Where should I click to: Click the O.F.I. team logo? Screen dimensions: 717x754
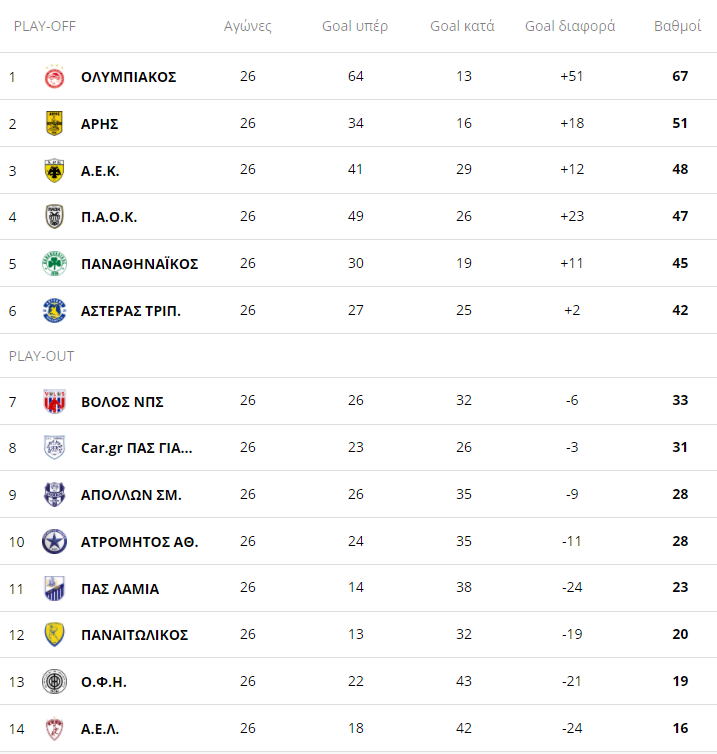[54, 682]
